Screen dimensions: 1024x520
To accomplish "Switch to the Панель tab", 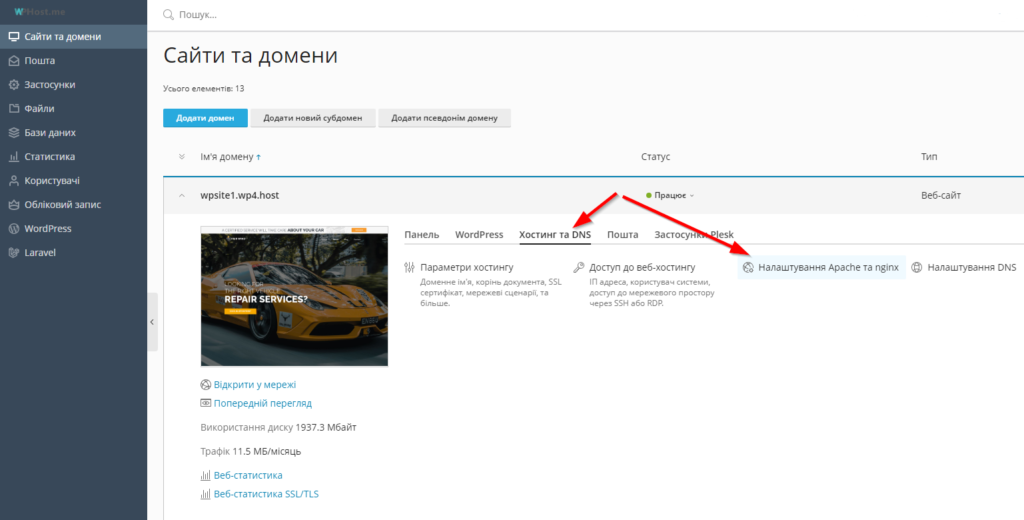I will point(422,235).
